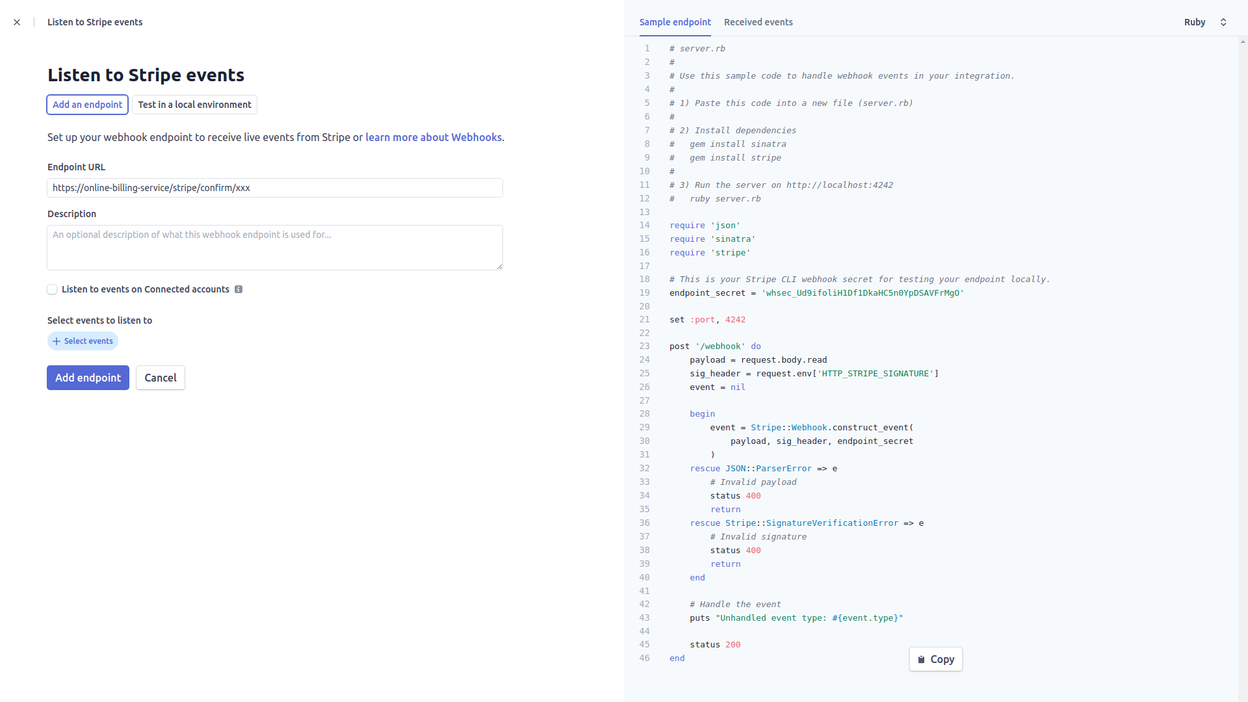Screen dimensions: 1248x702
Task: Click the code panel scrollbar up arrow
Action: 1242,42
